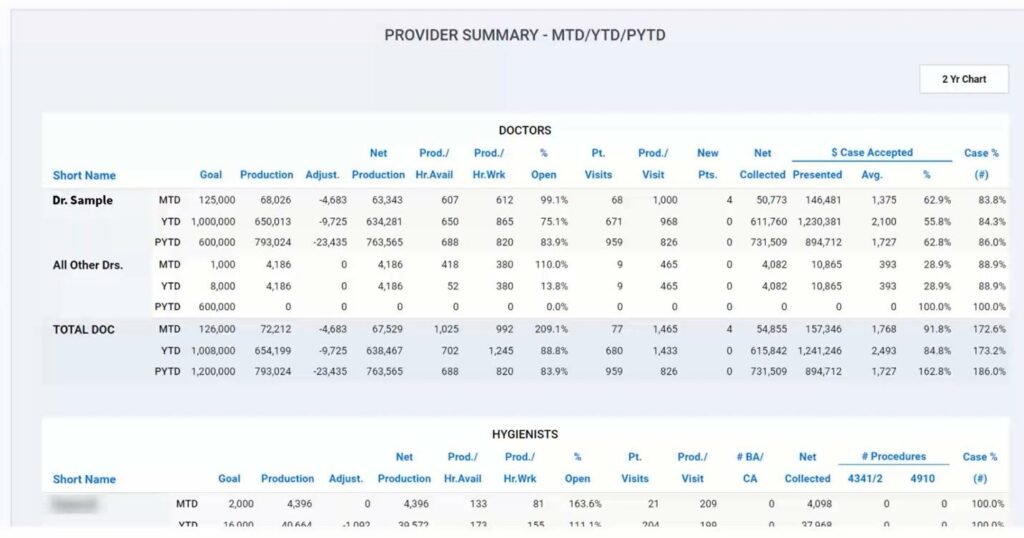Select Prod./Hr.Avail header in Hygienists table
The height and width of the screenshot is (538, 1024).
pyautogui.click(x=462, y=467)
